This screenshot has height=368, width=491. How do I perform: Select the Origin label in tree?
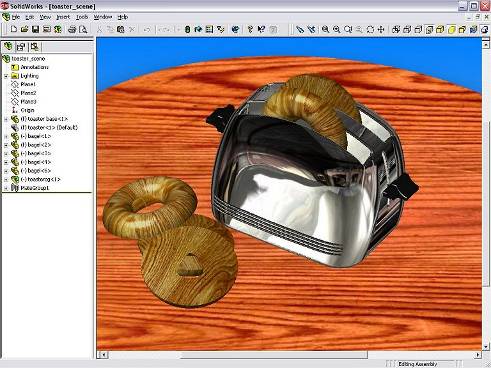27,110
